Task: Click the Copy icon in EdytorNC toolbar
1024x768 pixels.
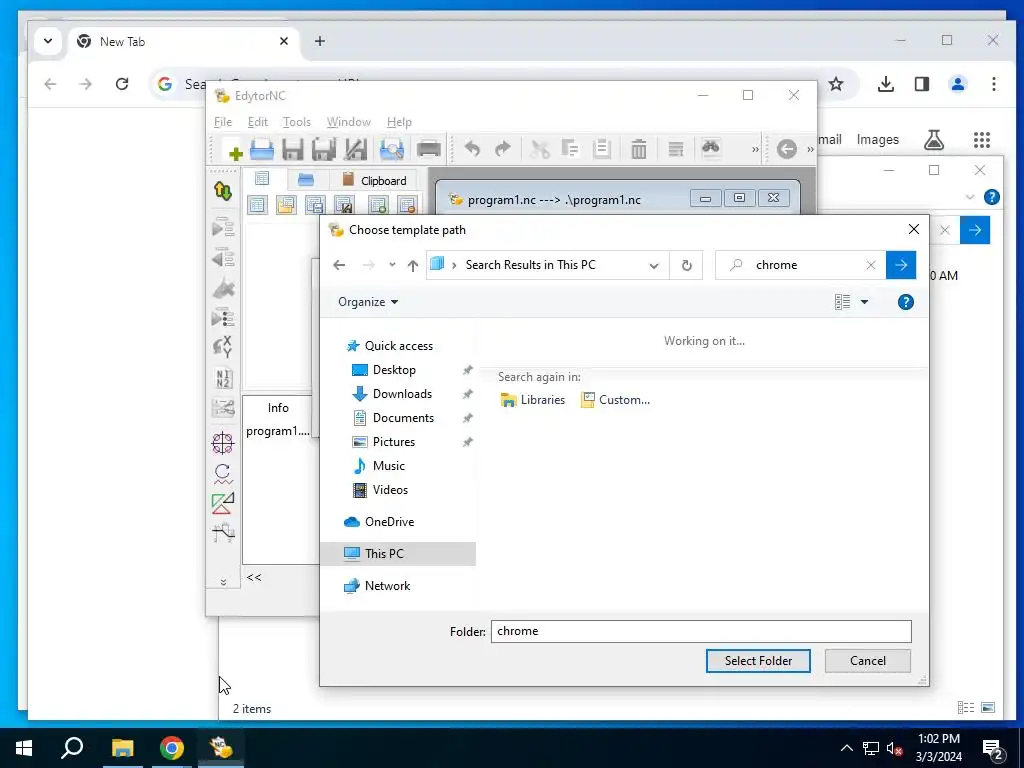Action: pyautogui.click(x=571, y=150)
